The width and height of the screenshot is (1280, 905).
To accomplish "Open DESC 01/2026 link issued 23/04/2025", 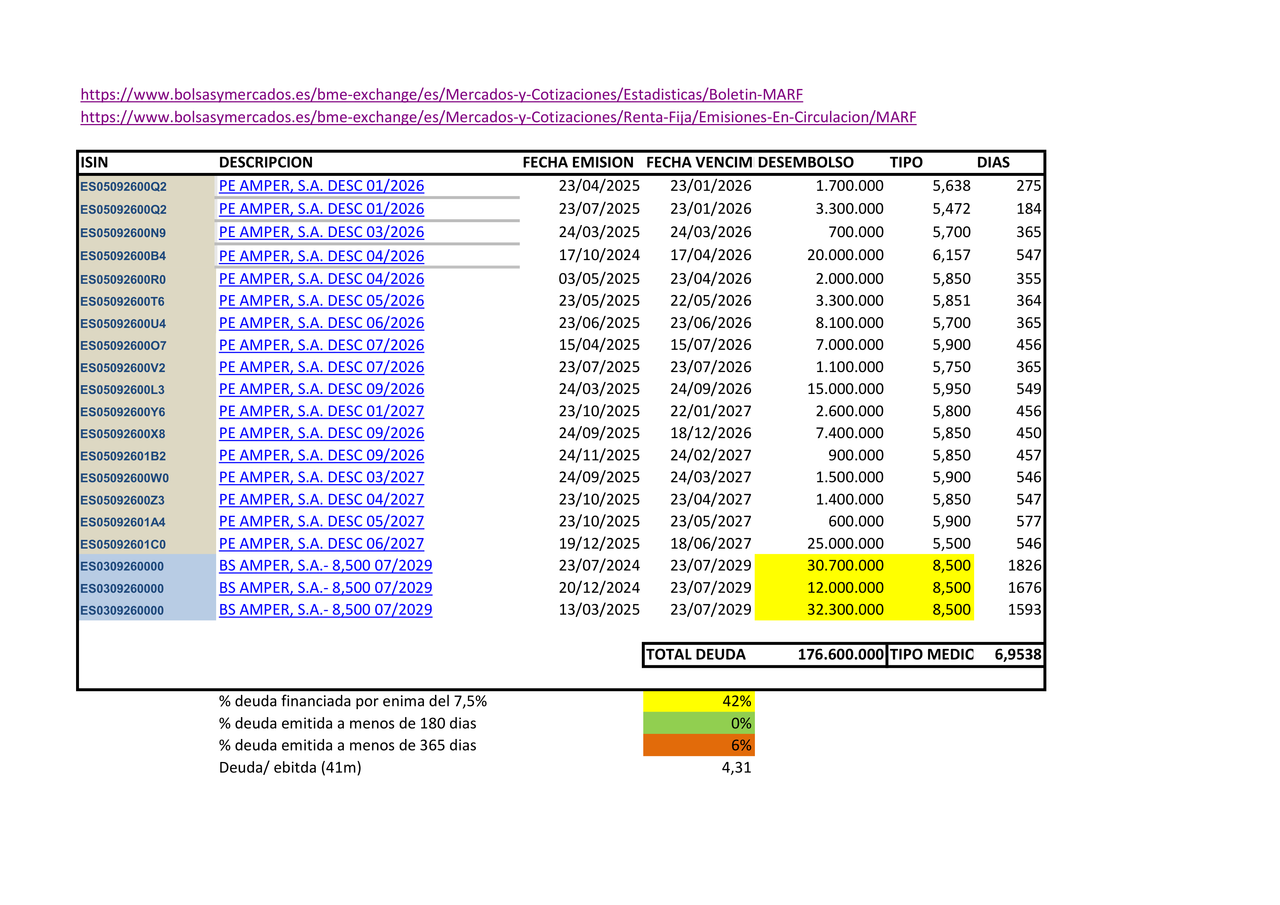I will tap(321, 186).
